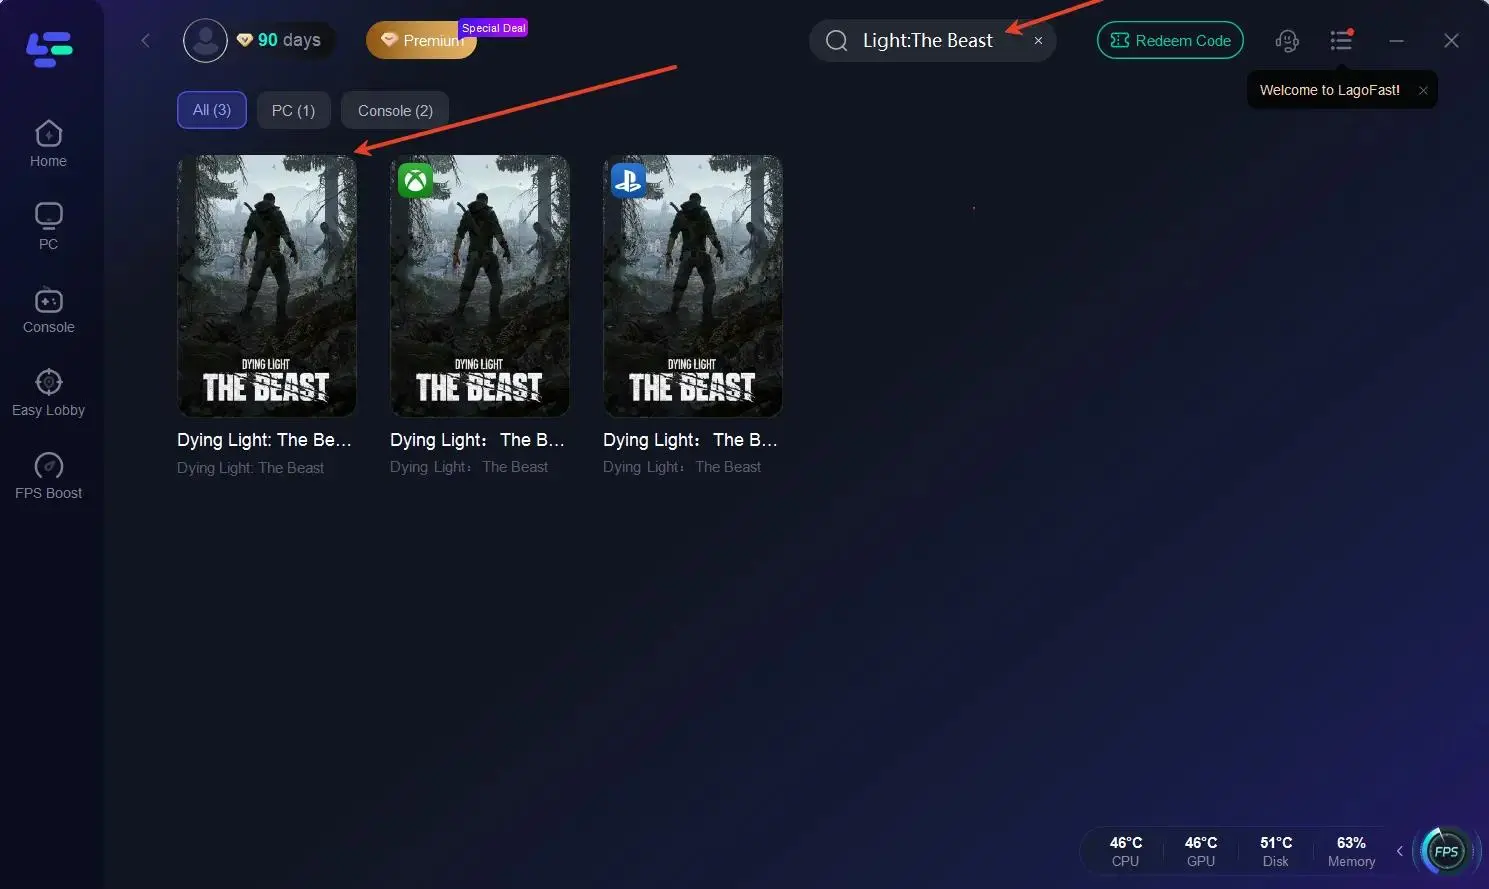The width and height of the screenshot is (1489, 889).
Task: Select the Xbox Dying Light: The Beast thumbnail
Action: coord(479,286)
